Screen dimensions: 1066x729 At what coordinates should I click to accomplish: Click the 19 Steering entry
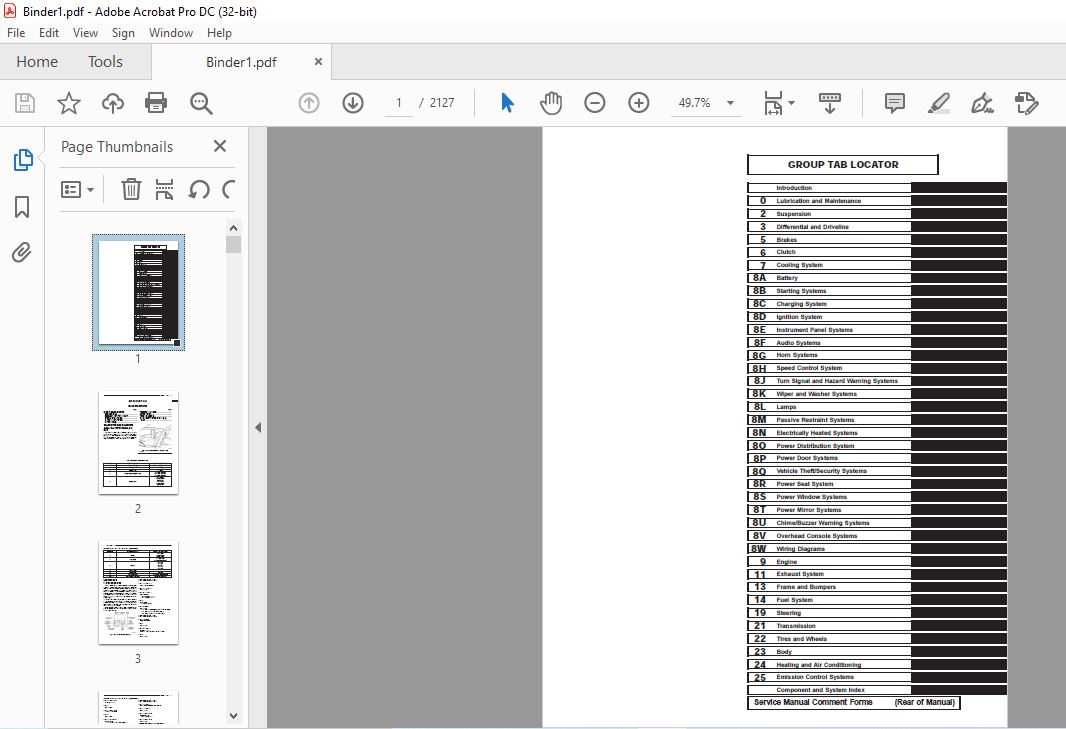(x=829, y=613)
